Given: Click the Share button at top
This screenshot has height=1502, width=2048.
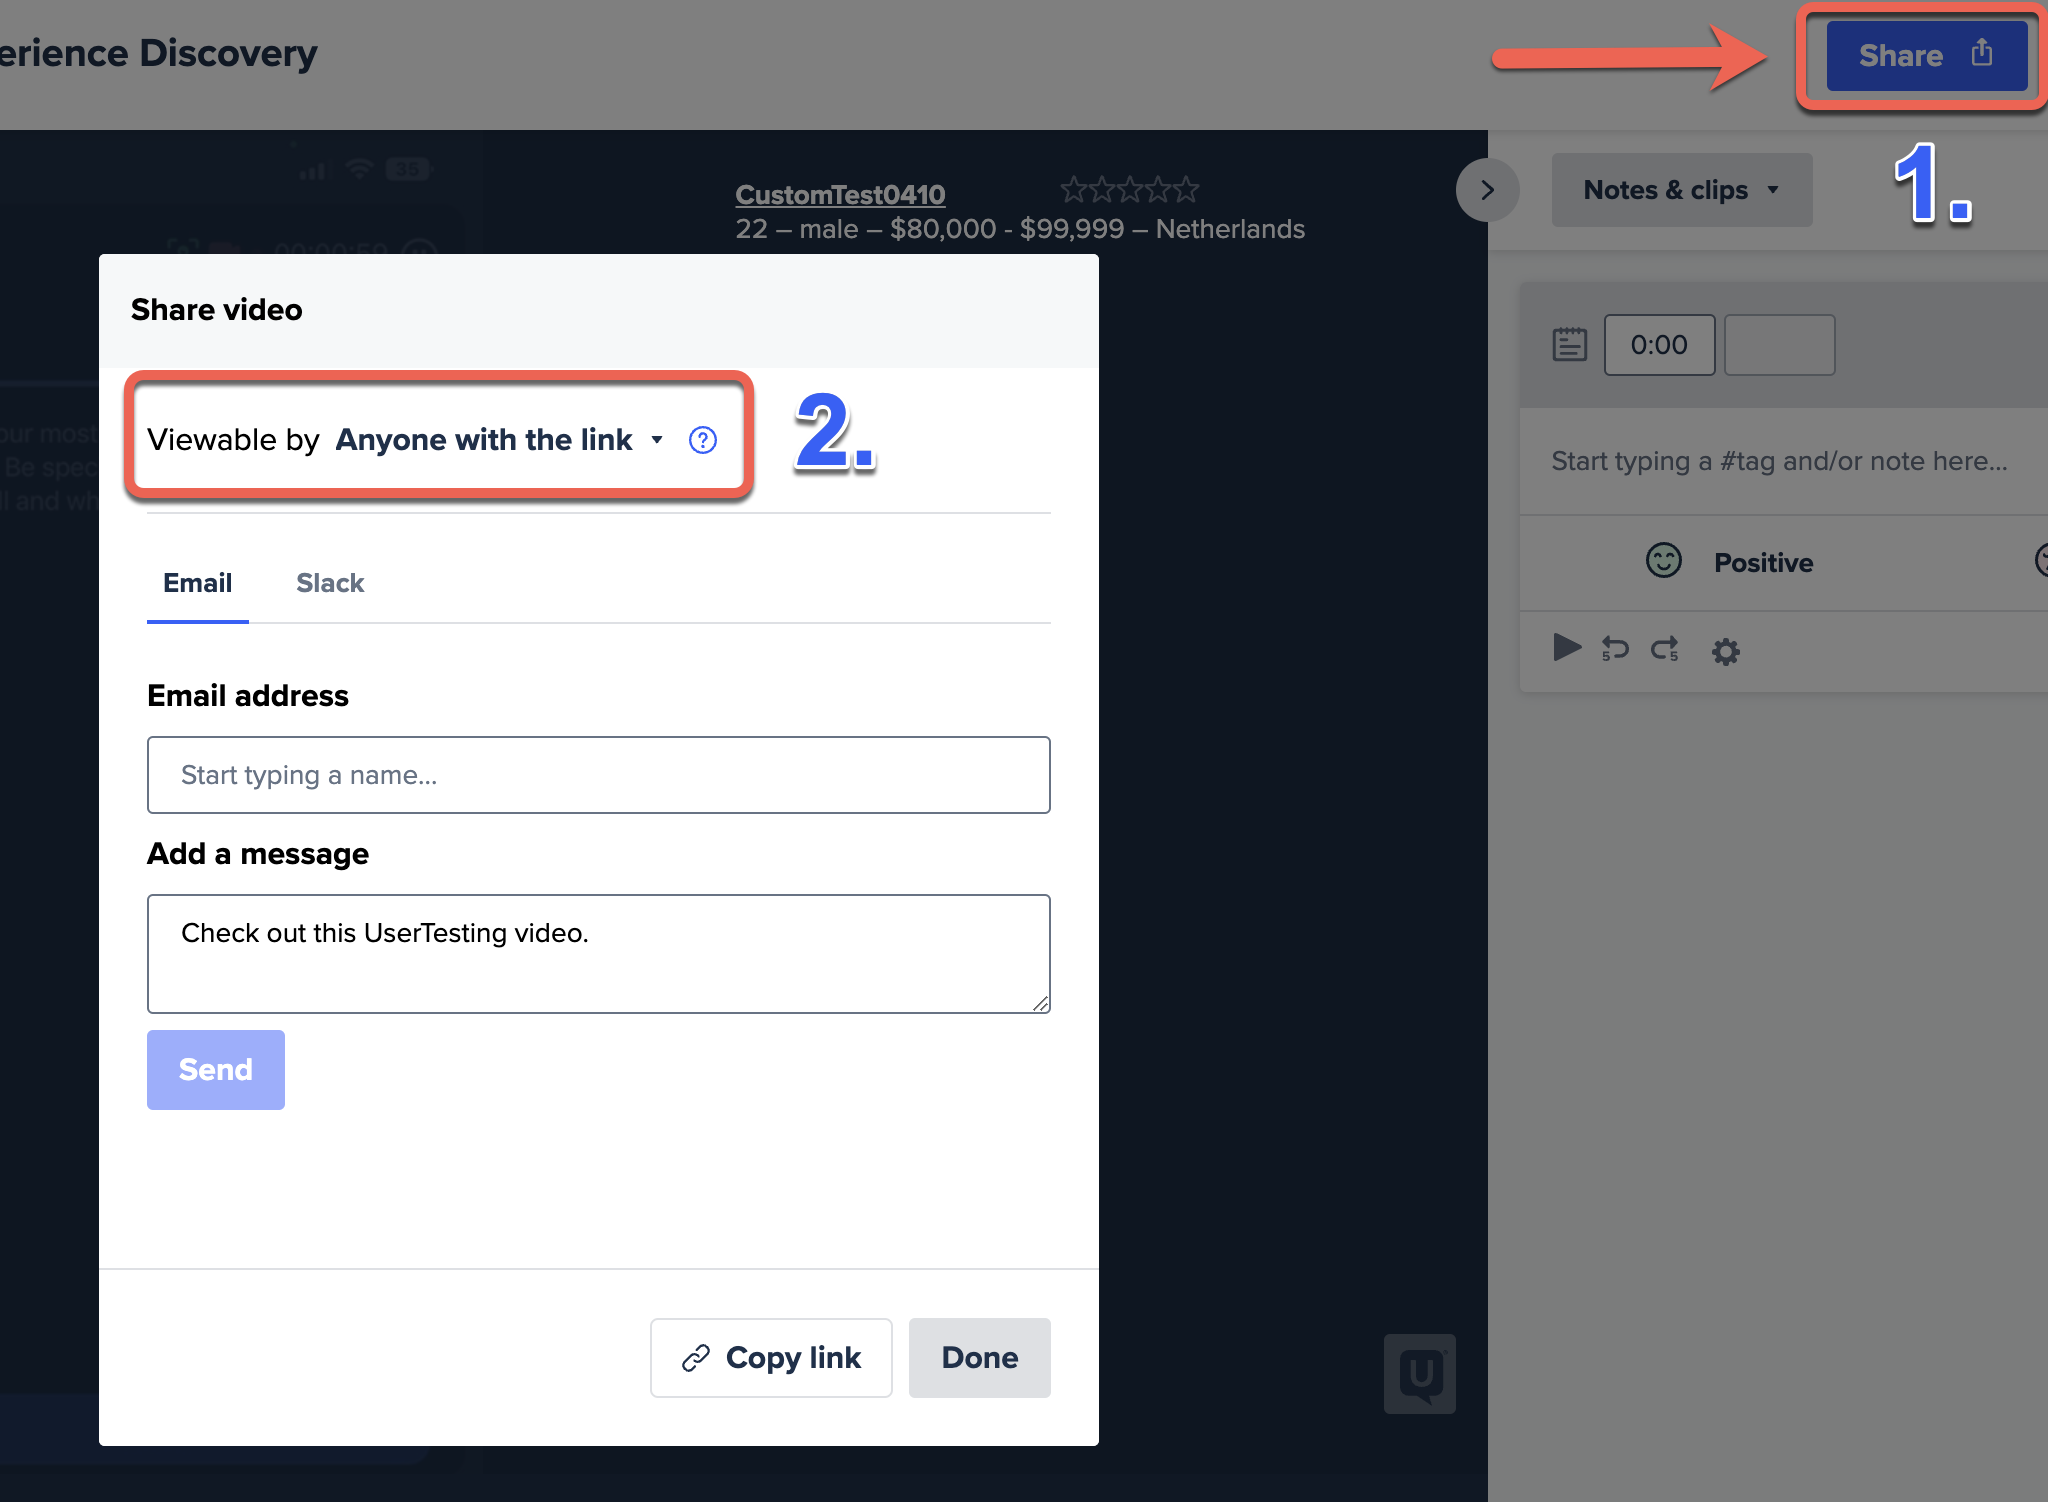Looking at the screenshot, I should [x=1925, y=56].
